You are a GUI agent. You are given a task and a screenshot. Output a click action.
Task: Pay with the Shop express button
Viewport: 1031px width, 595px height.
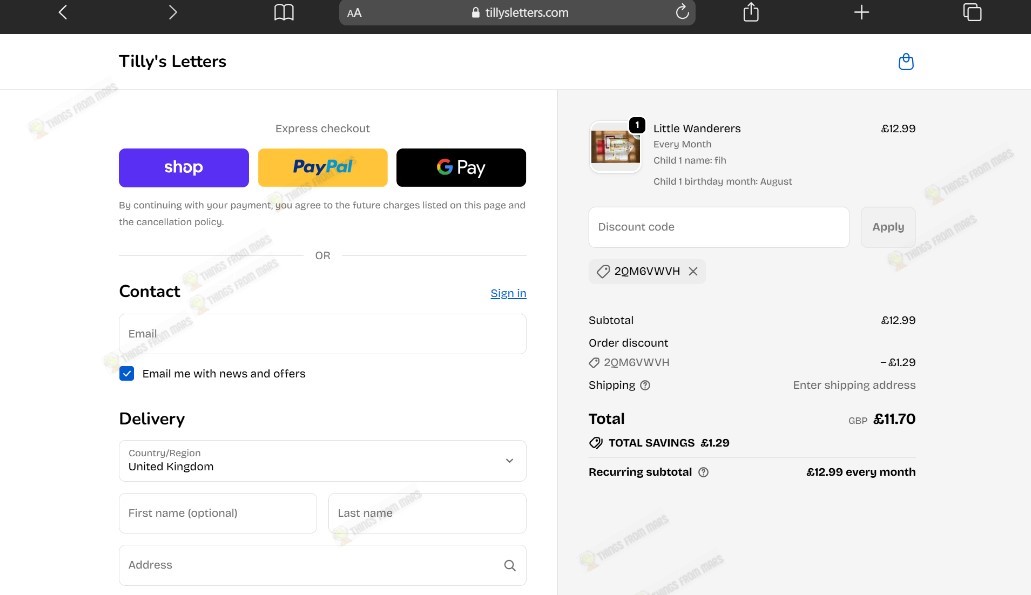(183, 168)
